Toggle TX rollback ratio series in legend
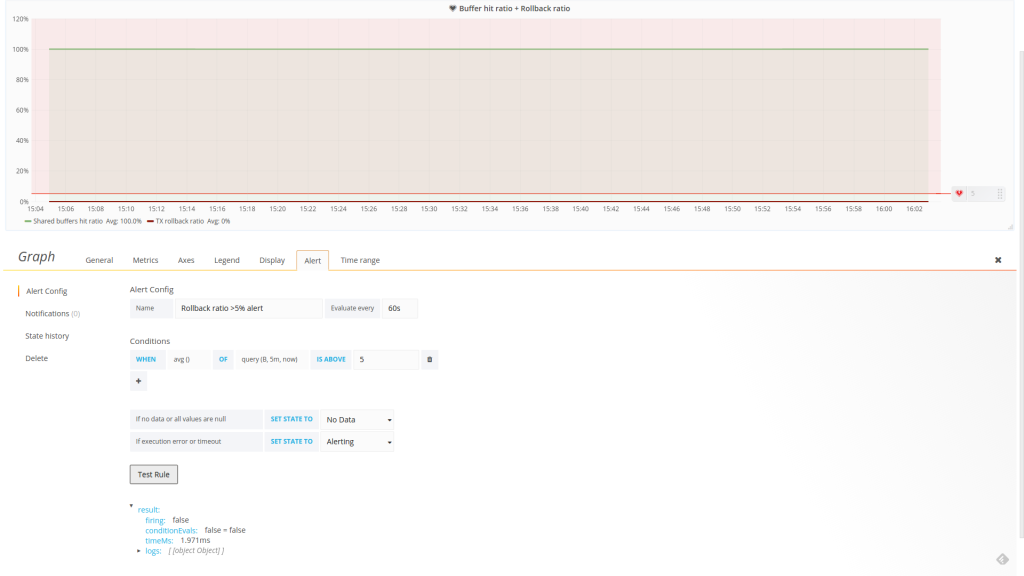Screen dimensions: 1024x576 [179, 221]
